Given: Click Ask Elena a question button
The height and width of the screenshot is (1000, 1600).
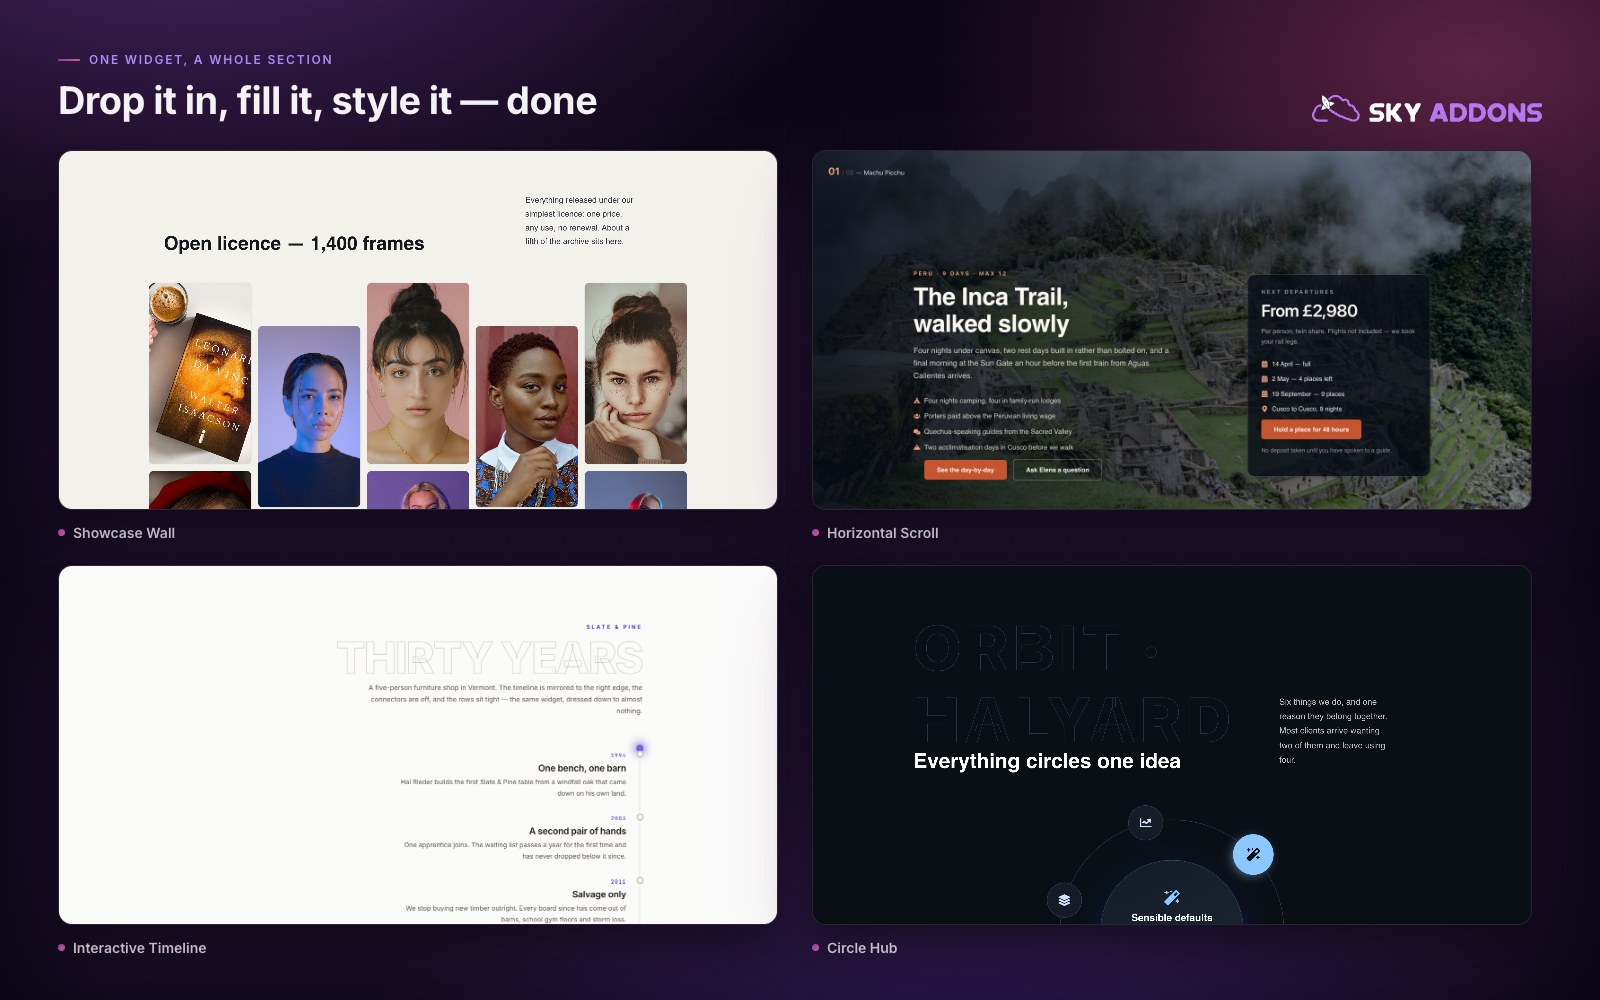Looking at the screenshot, I should [1057, 470].
